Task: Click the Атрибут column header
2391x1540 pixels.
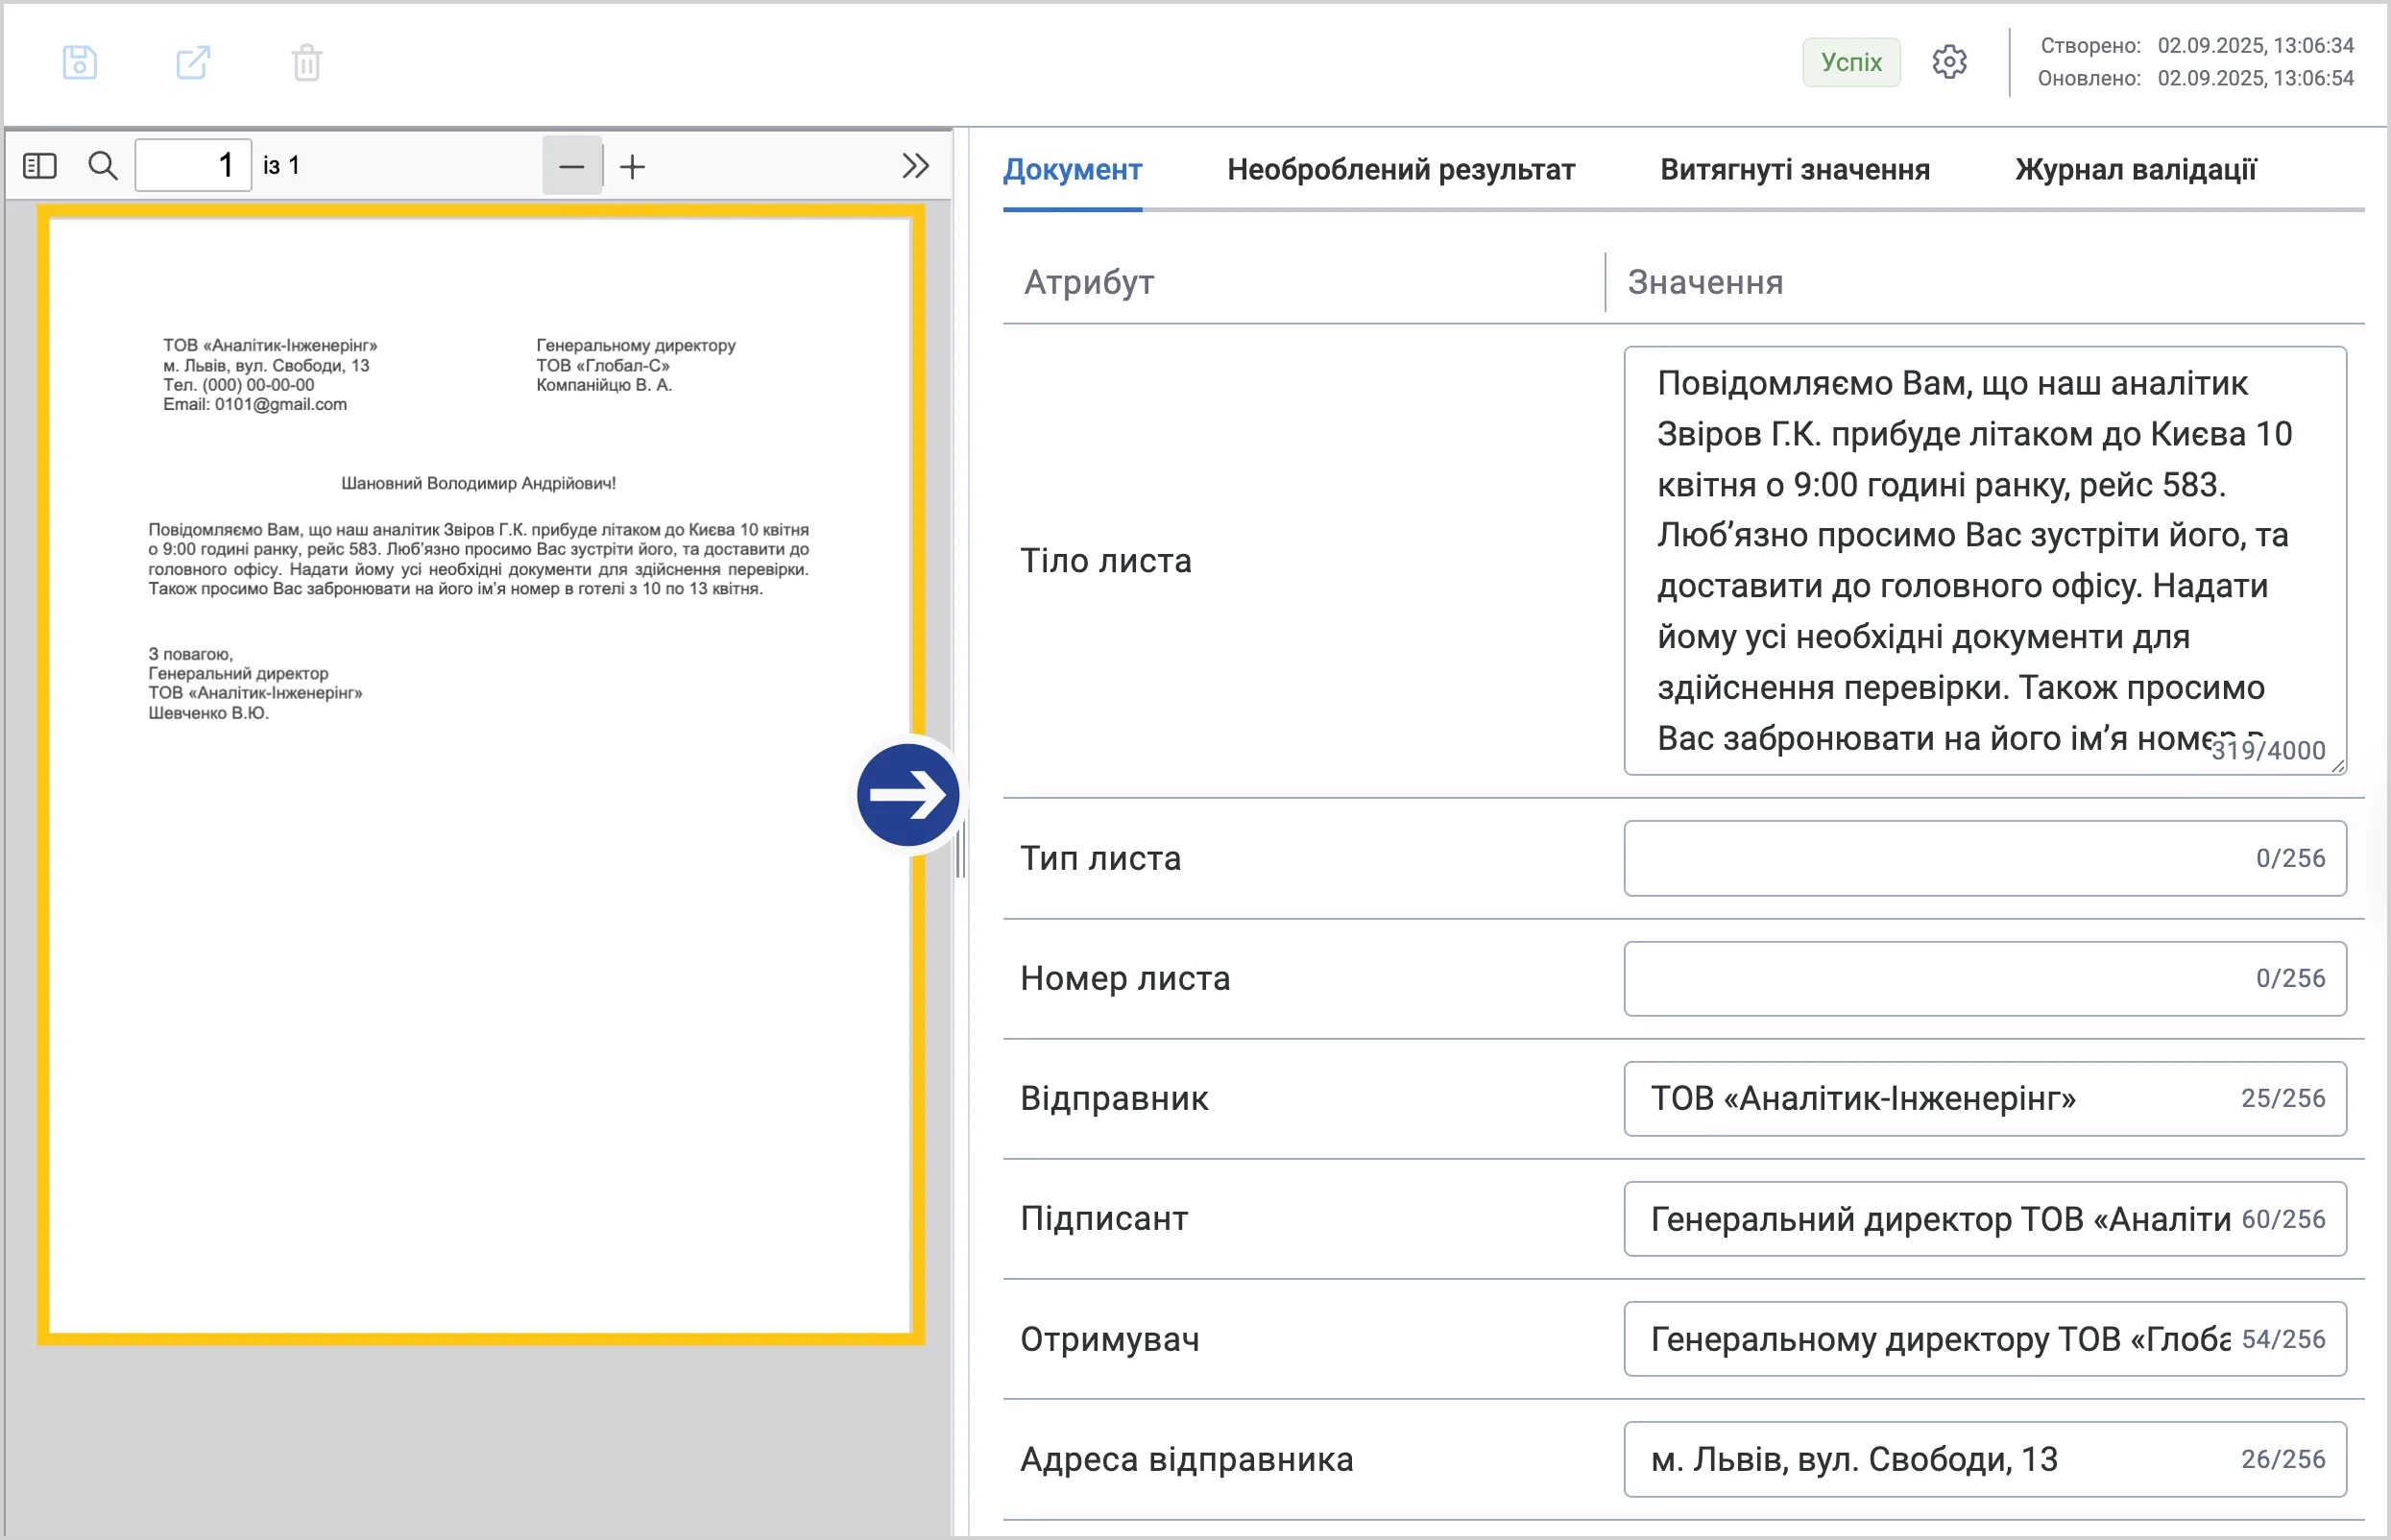Action: tap(1088, 283)
